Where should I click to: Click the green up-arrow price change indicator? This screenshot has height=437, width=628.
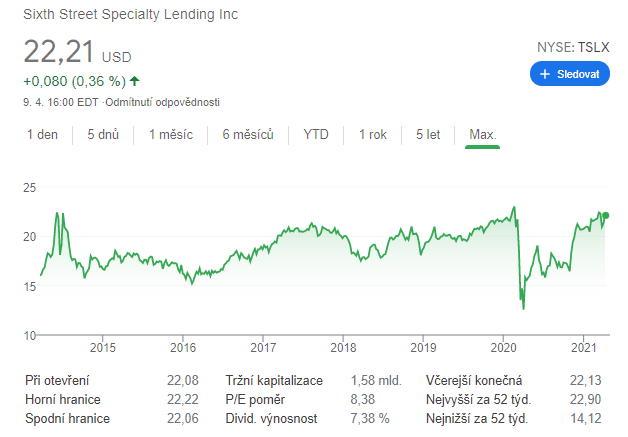click(135, 81)
